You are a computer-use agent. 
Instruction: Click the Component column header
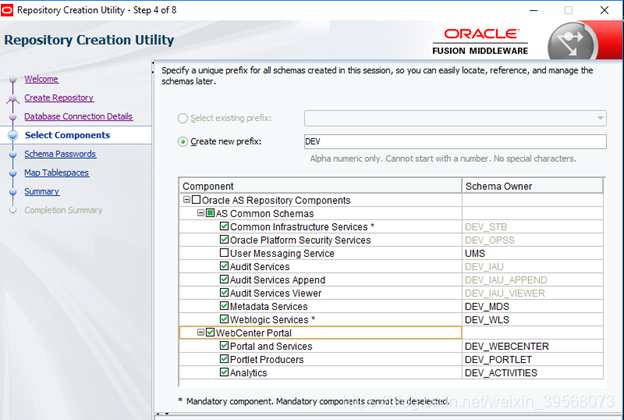click(x=320, y=186)
